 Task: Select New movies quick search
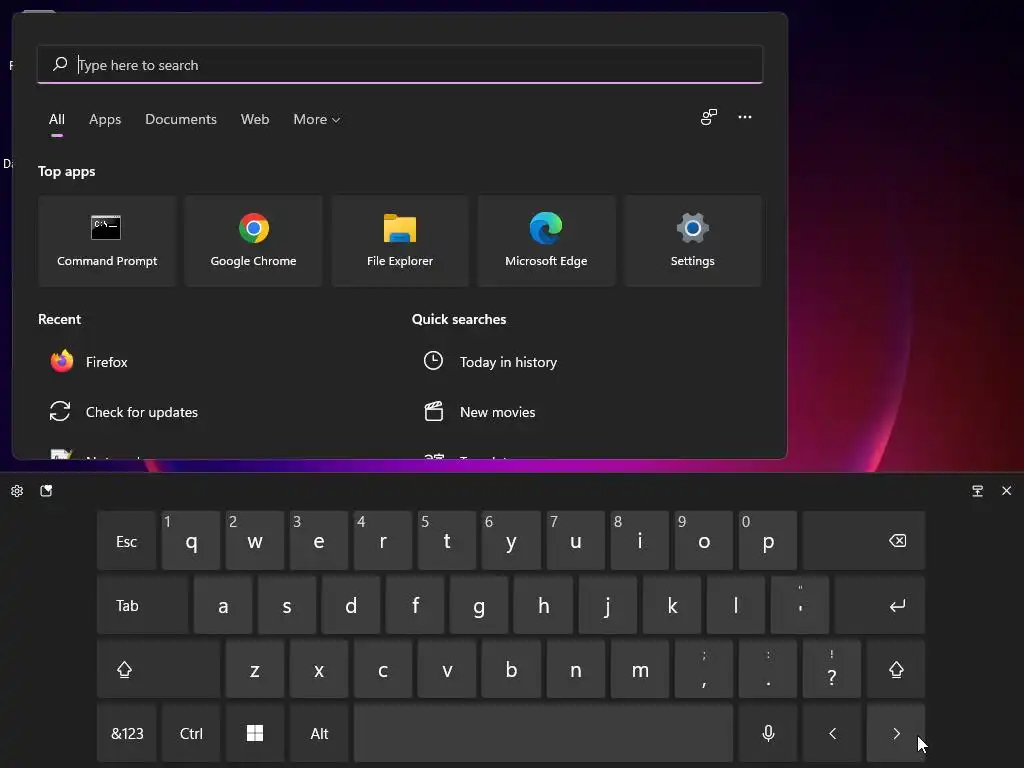[x=479, y=412]
